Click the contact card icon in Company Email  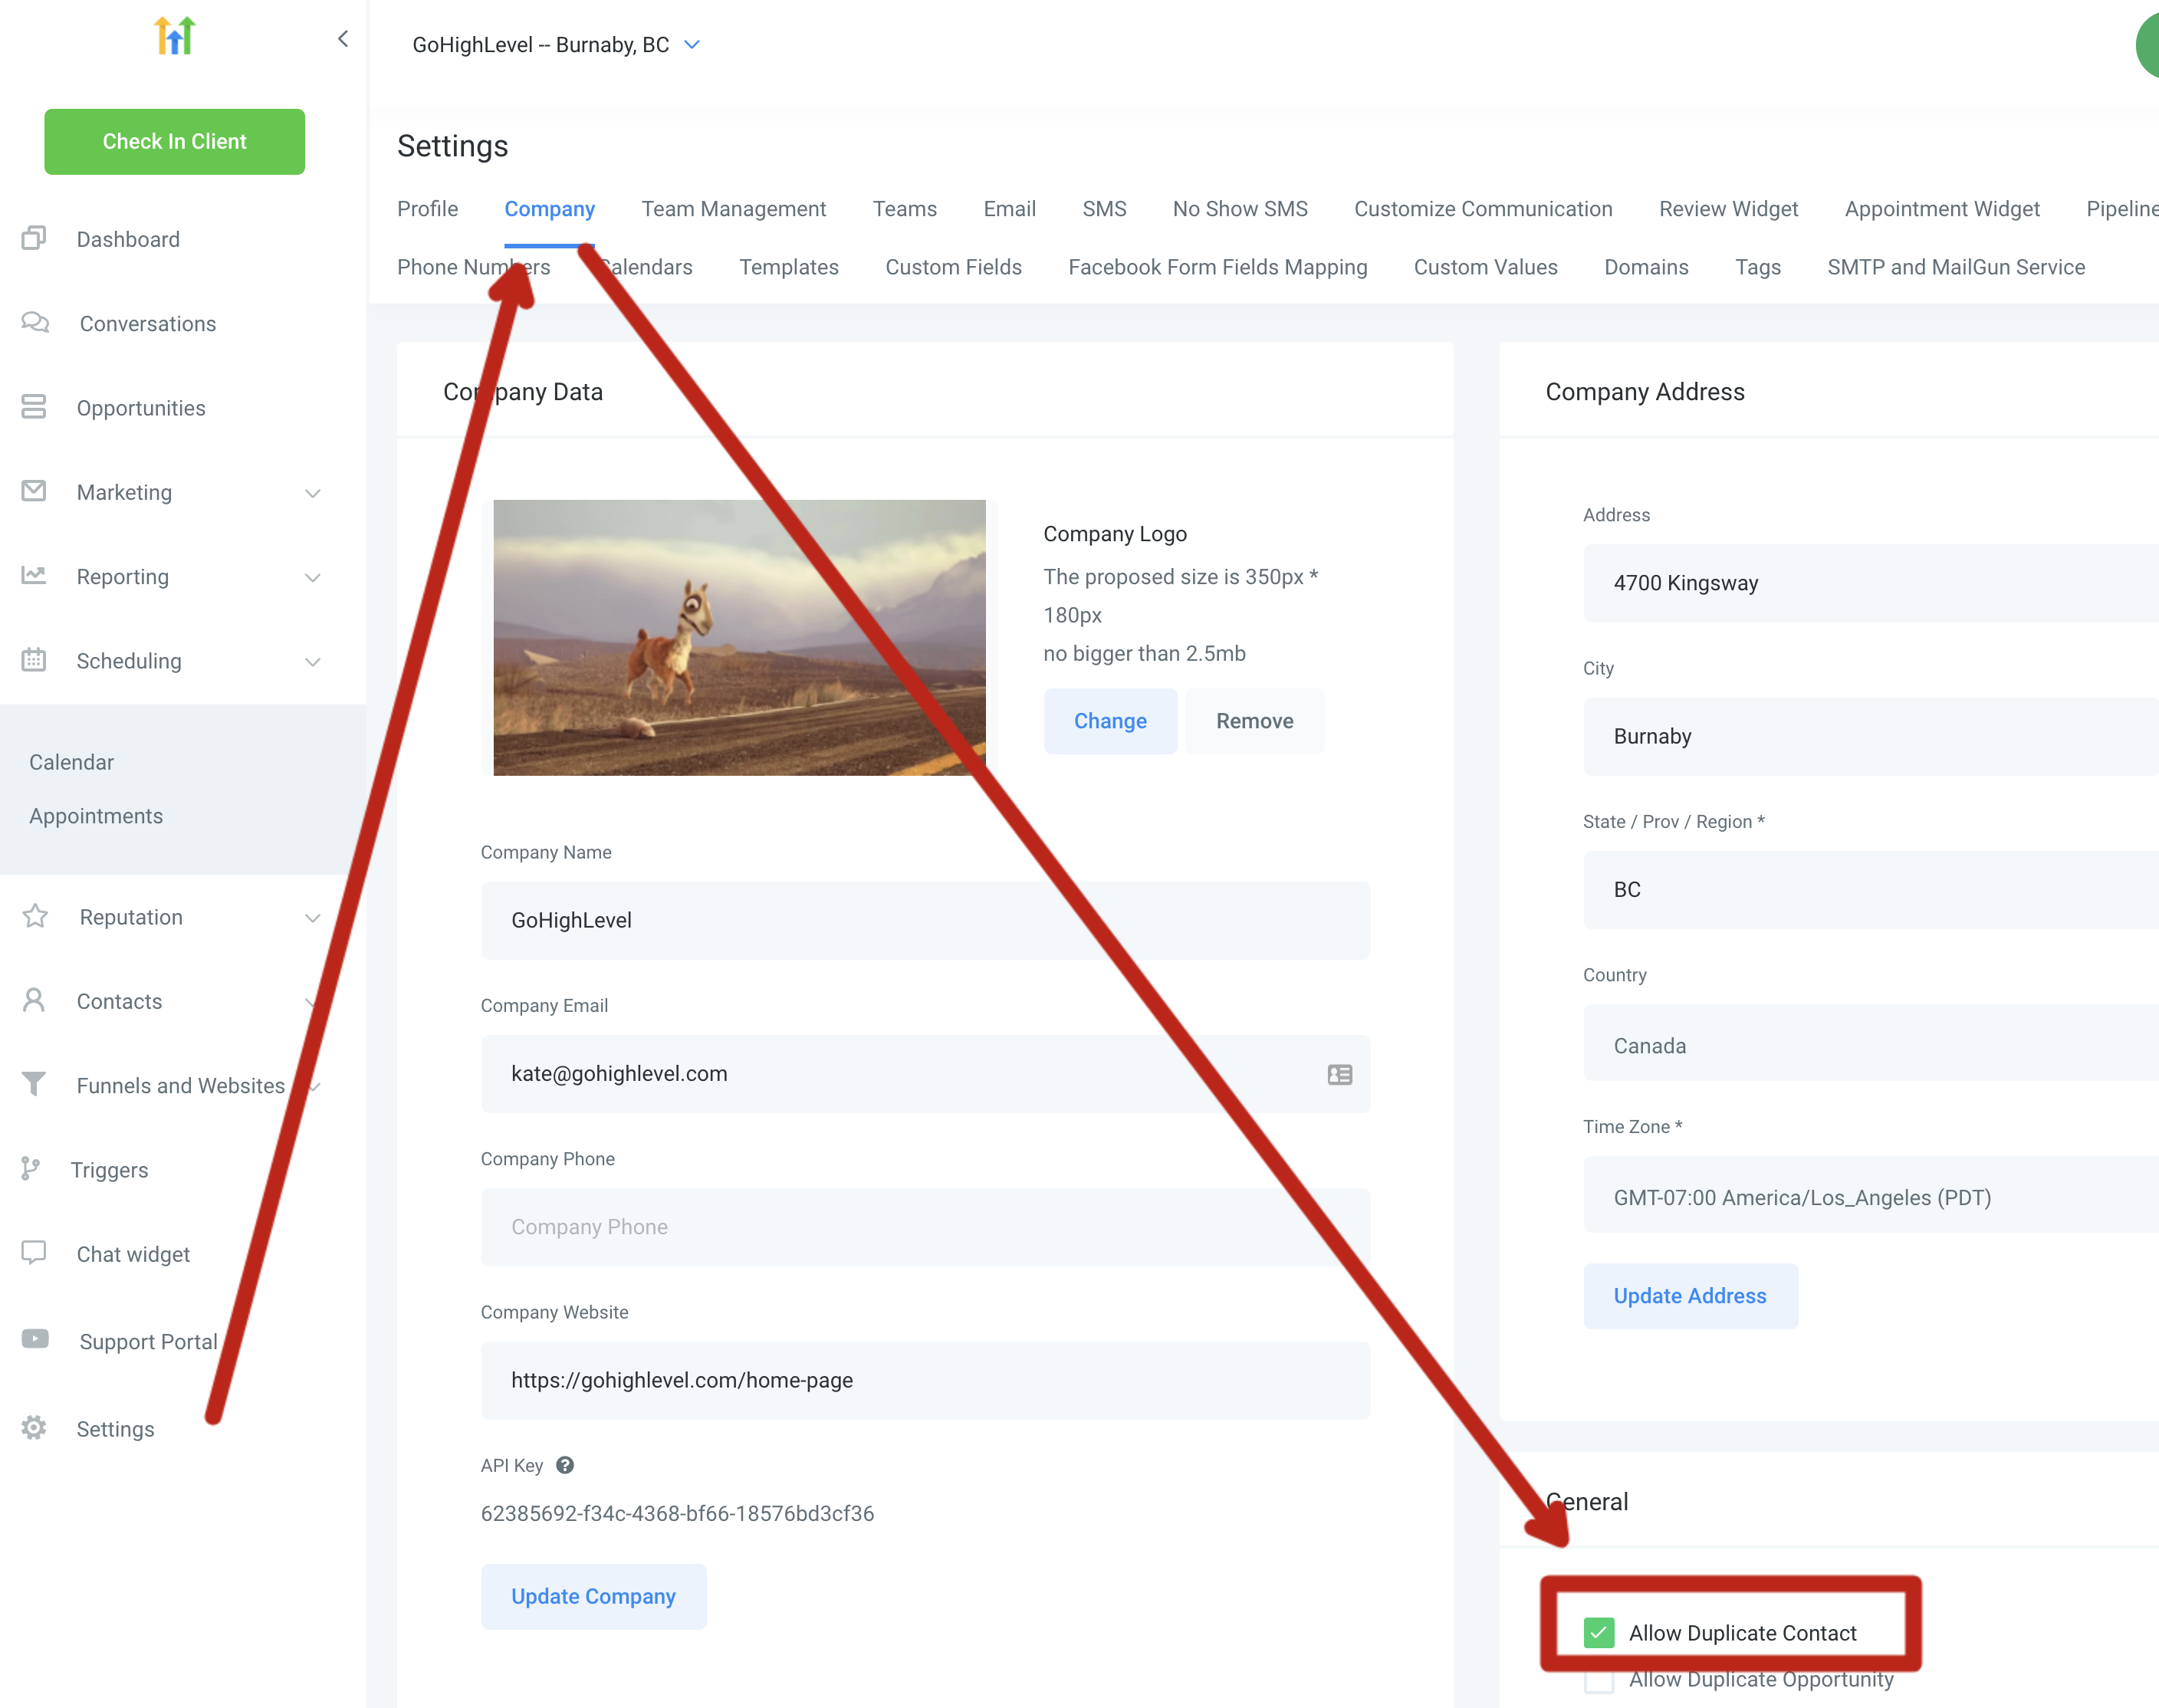click(x=1340, y=1074)
